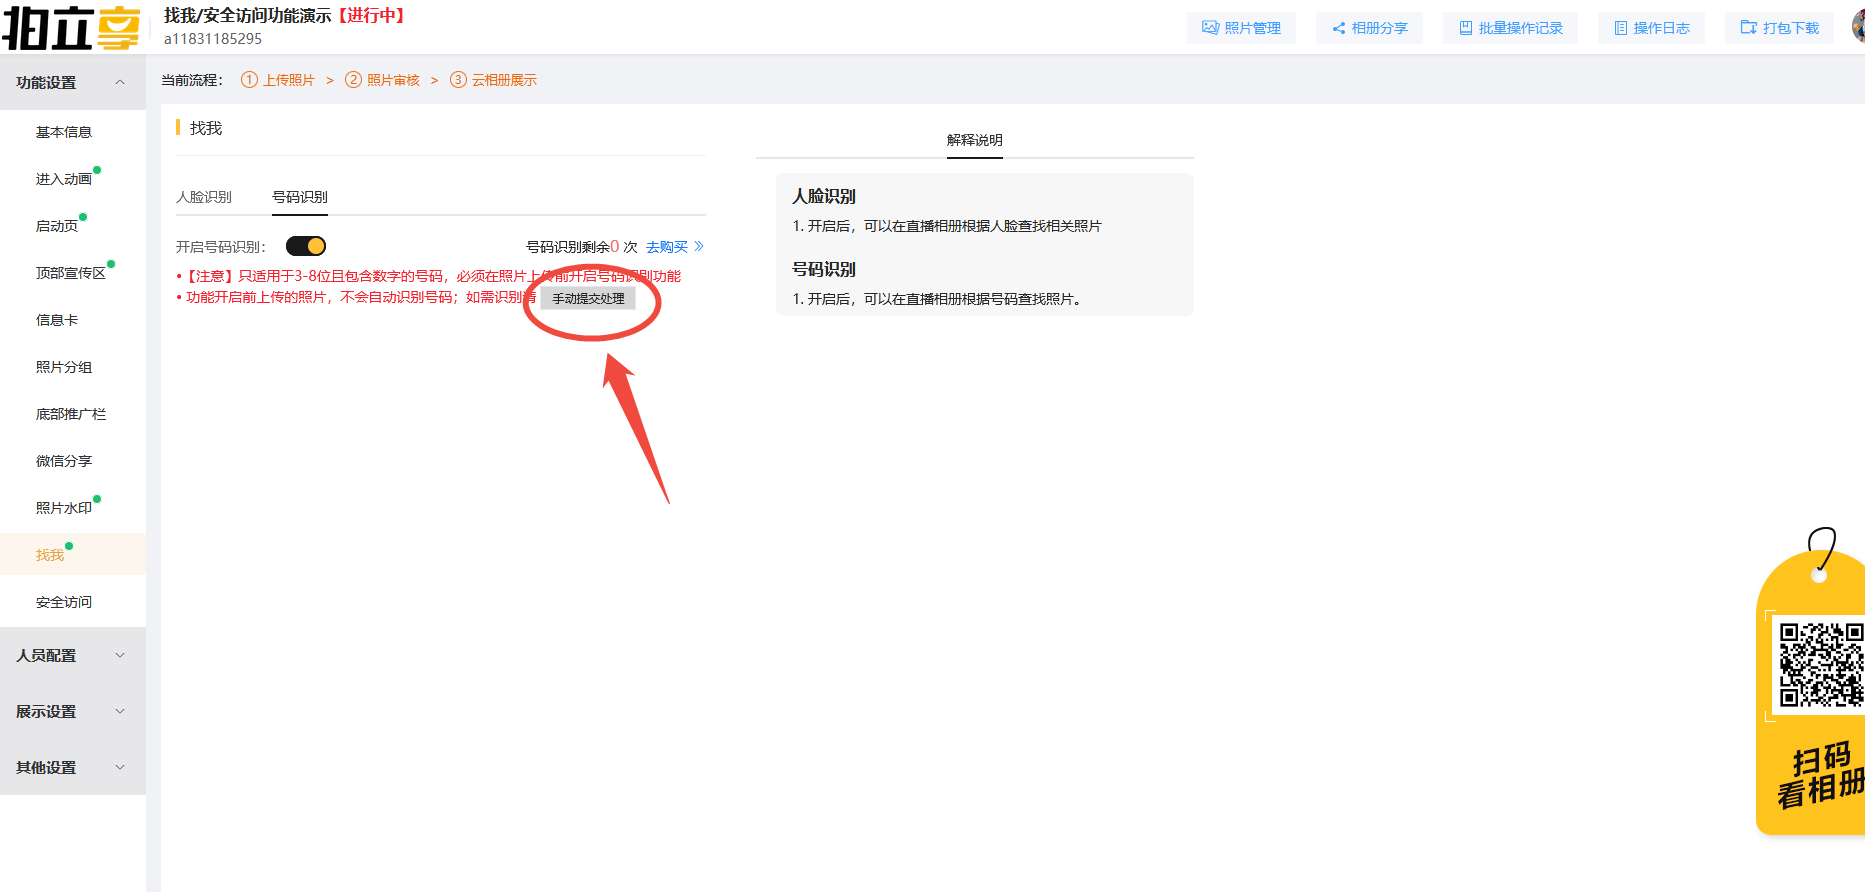Click step 1 上传照片 circle icon
The height and width of the screenshot is (892, 1865).
249,80
